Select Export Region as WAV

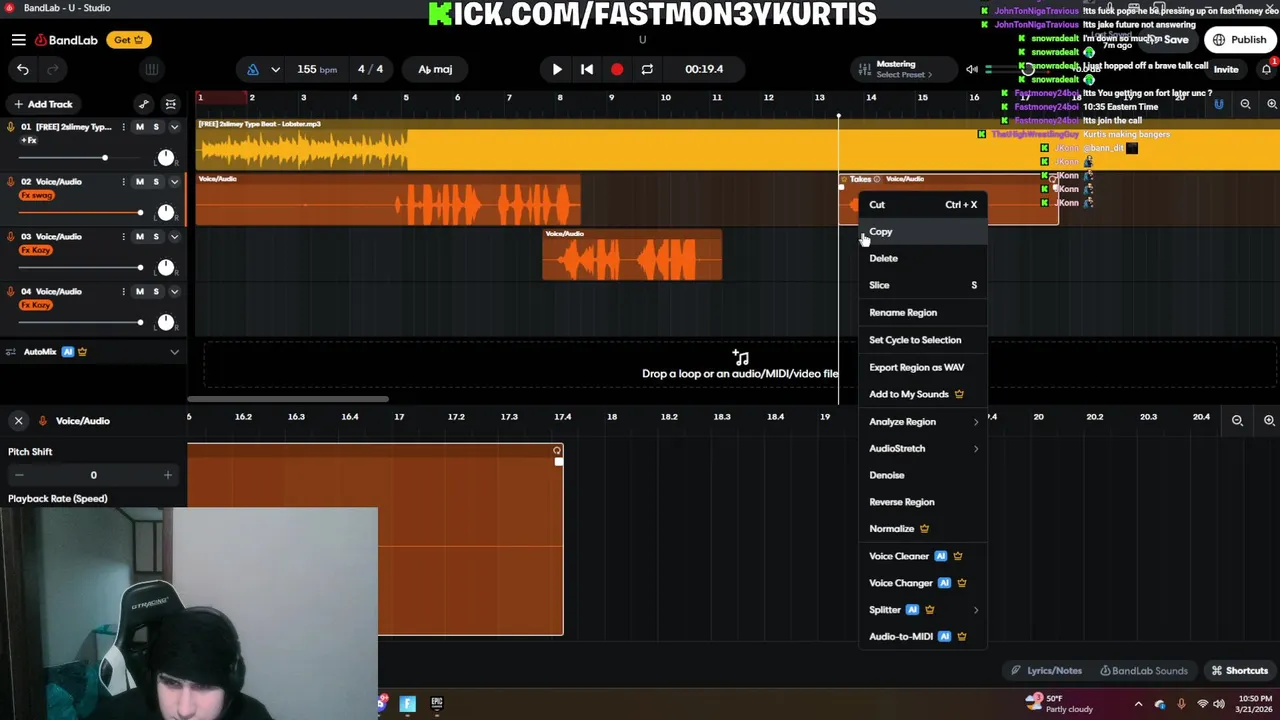pos(923,367)
